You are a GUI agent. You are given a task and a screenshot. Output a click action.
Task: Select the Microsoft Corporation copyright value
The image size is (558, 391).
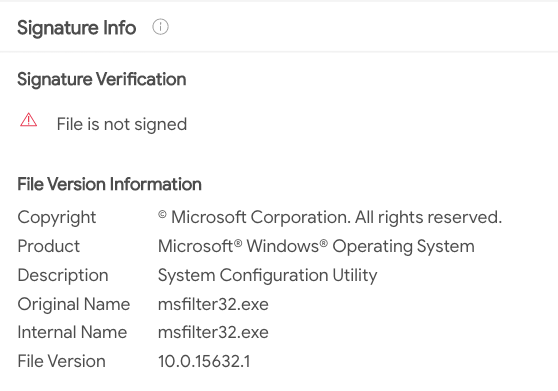[330, 217]
